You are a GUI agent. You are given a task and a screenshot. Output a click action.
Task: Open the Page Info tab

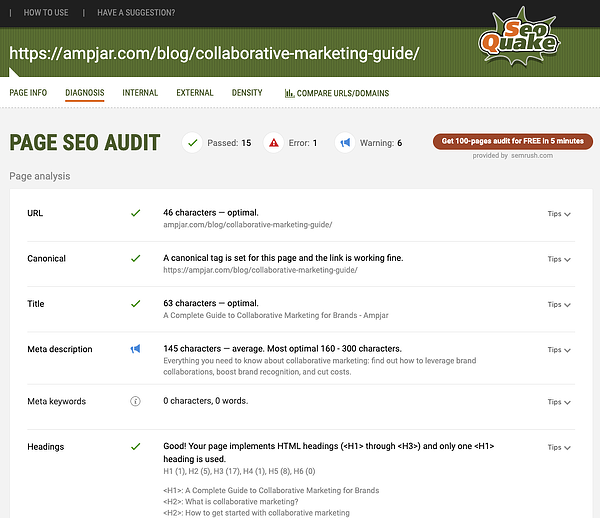[x=28, y=93]
